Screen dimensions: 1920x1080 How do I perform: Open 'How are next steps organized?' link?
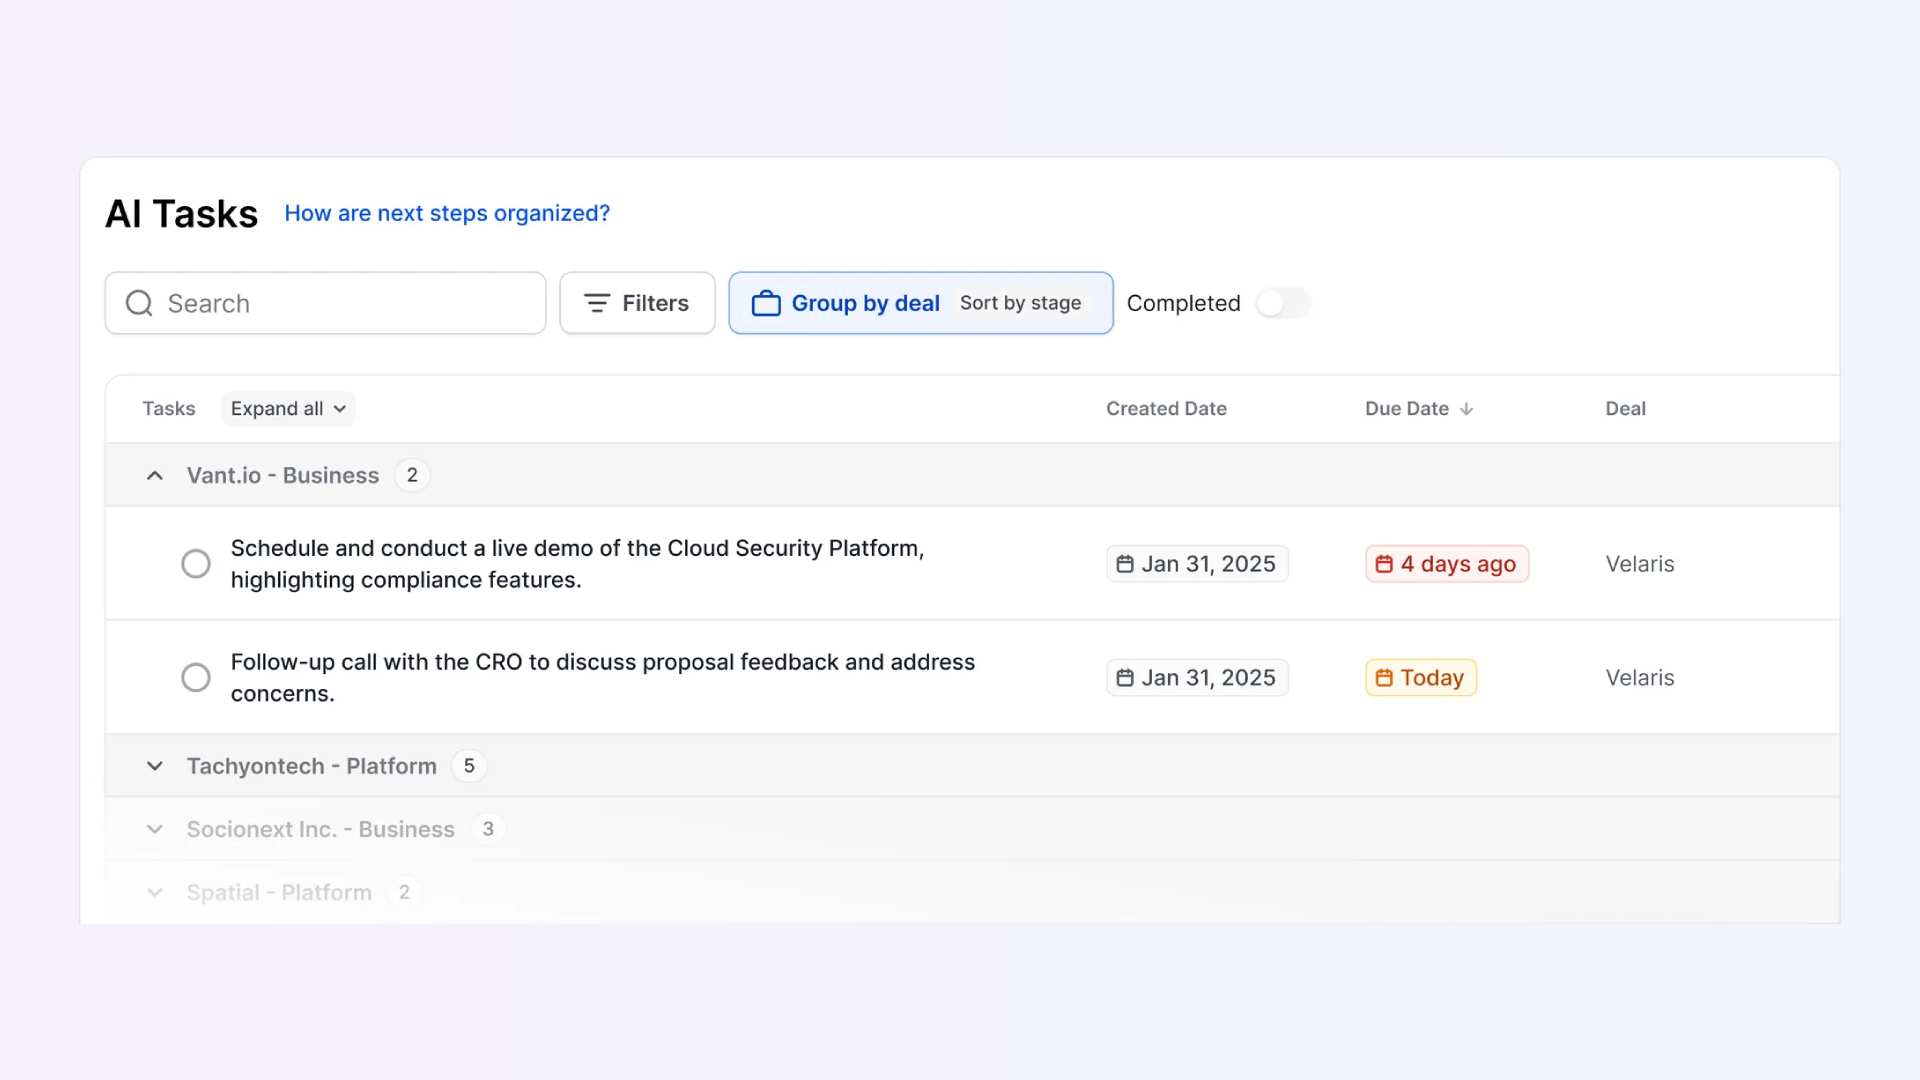[447, 213]
